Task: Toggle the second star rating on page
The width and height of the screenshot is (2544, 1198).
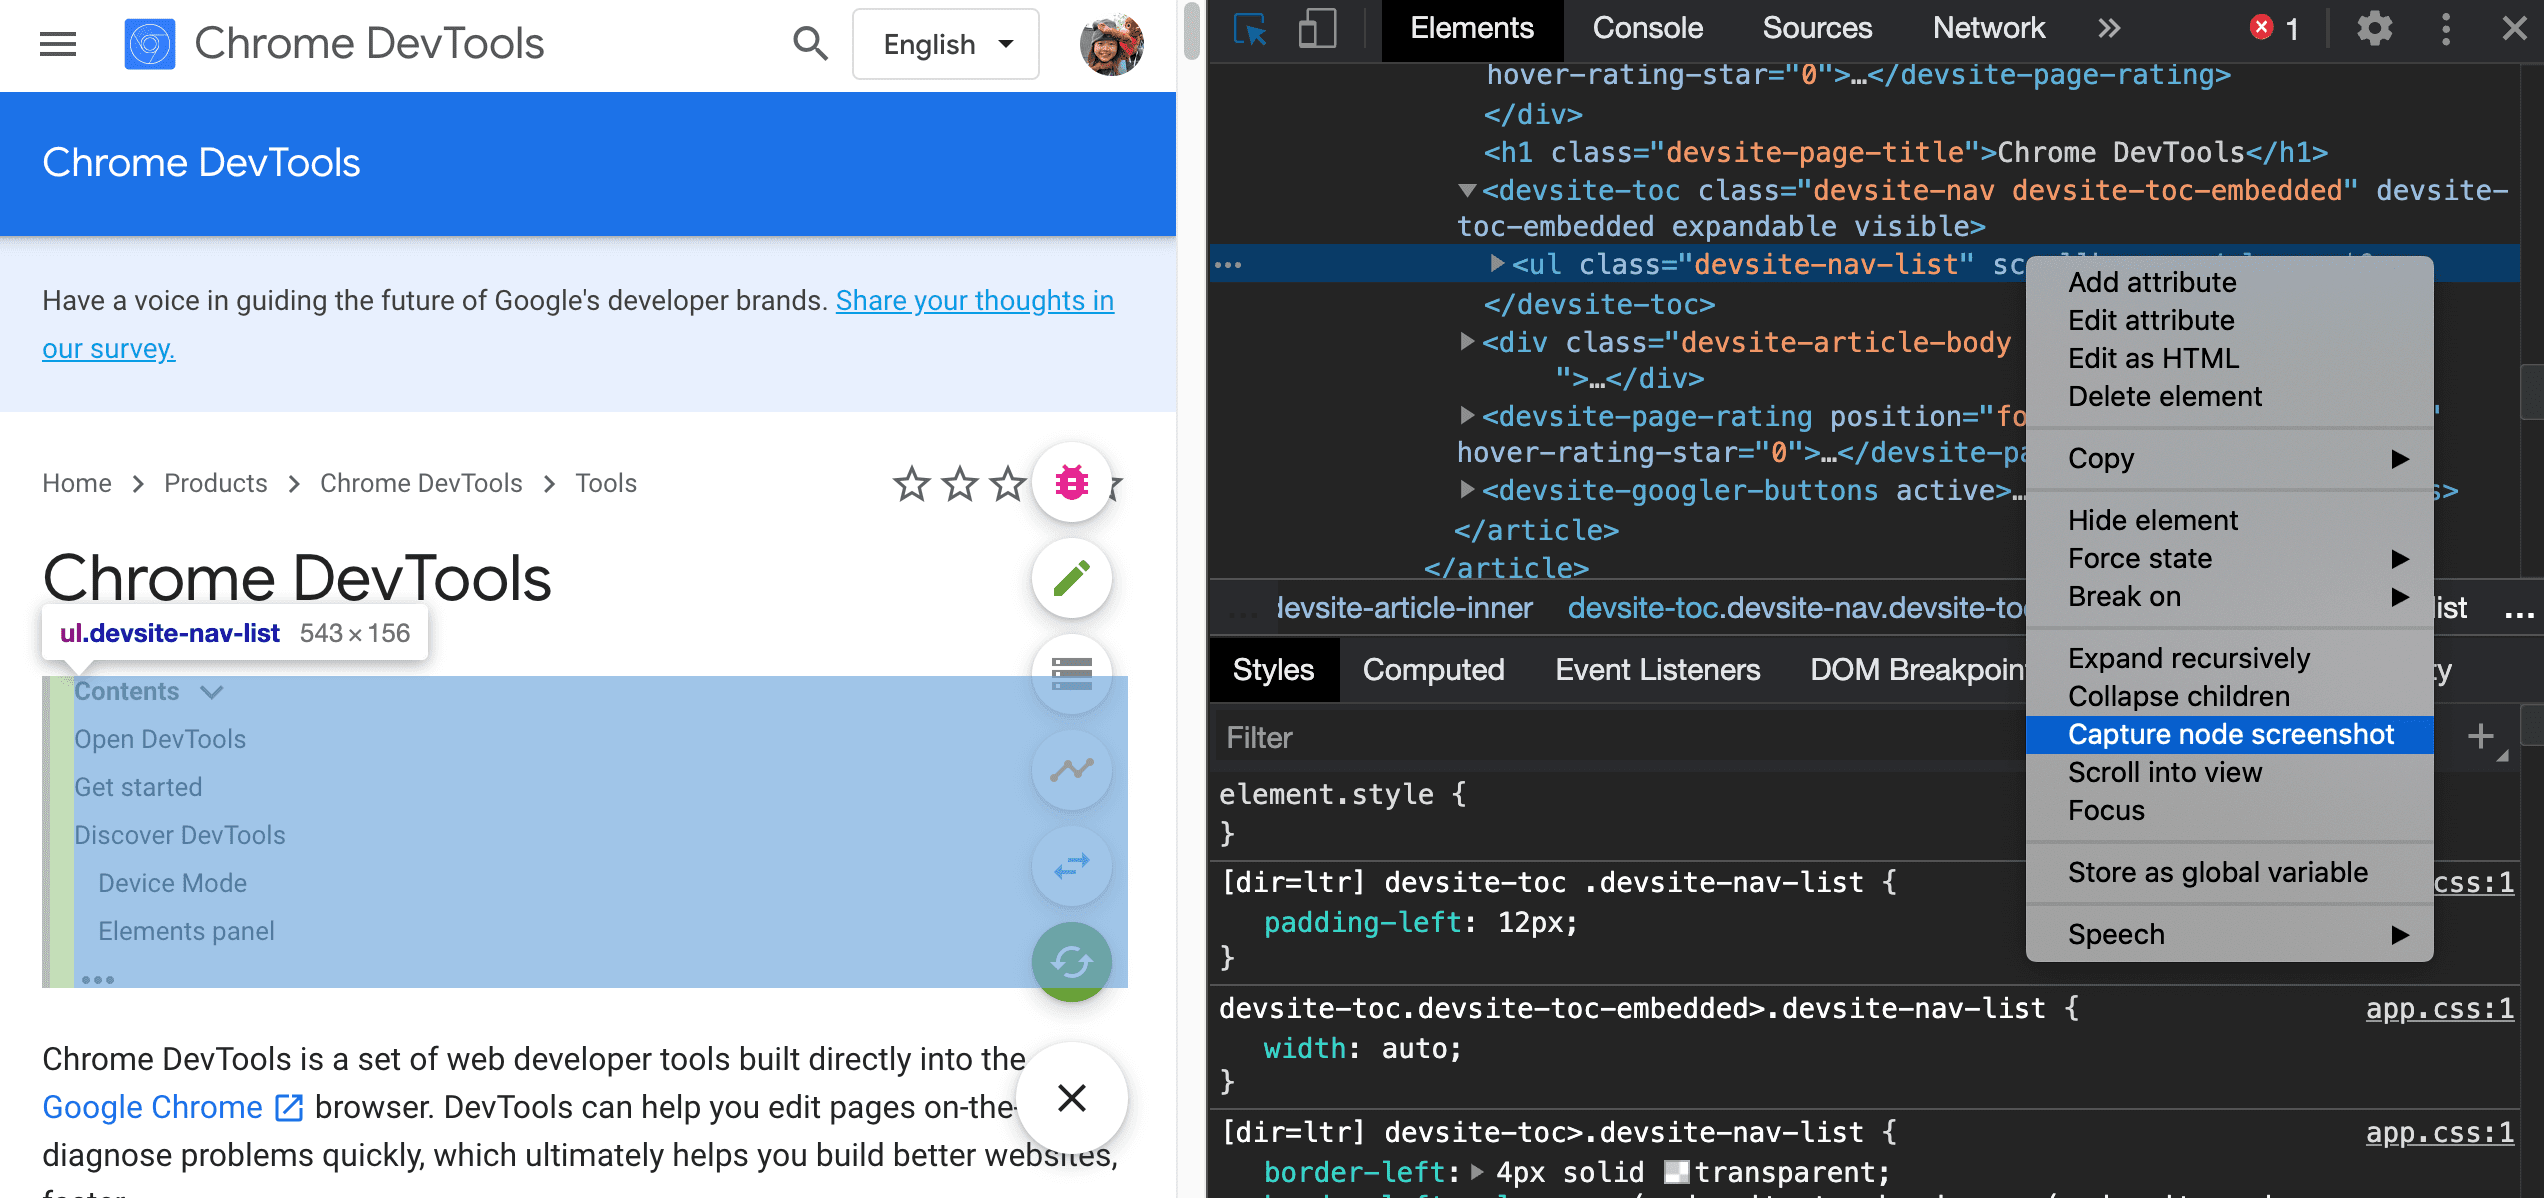Action: [959, 480]
